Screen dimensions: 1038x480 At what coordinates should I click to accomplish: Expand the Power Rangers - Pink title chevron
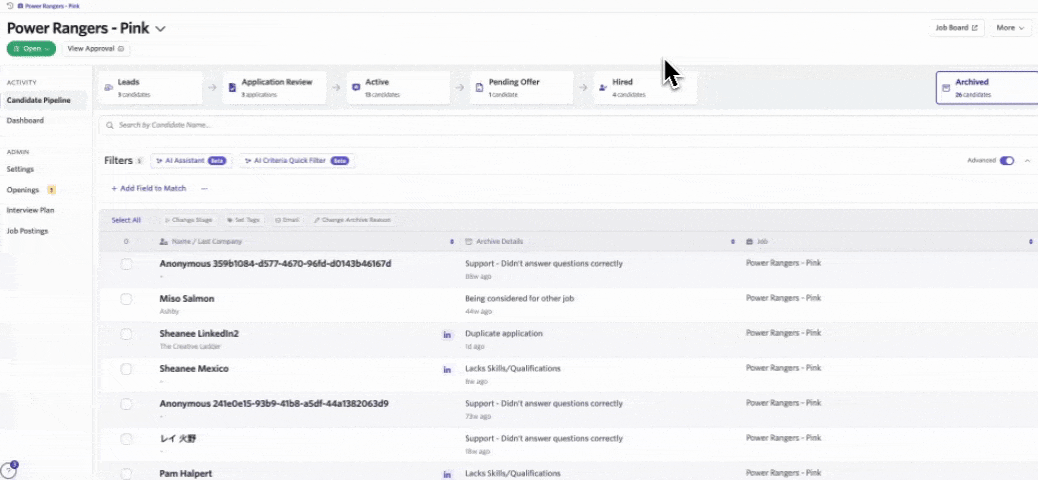coord(160,29)
